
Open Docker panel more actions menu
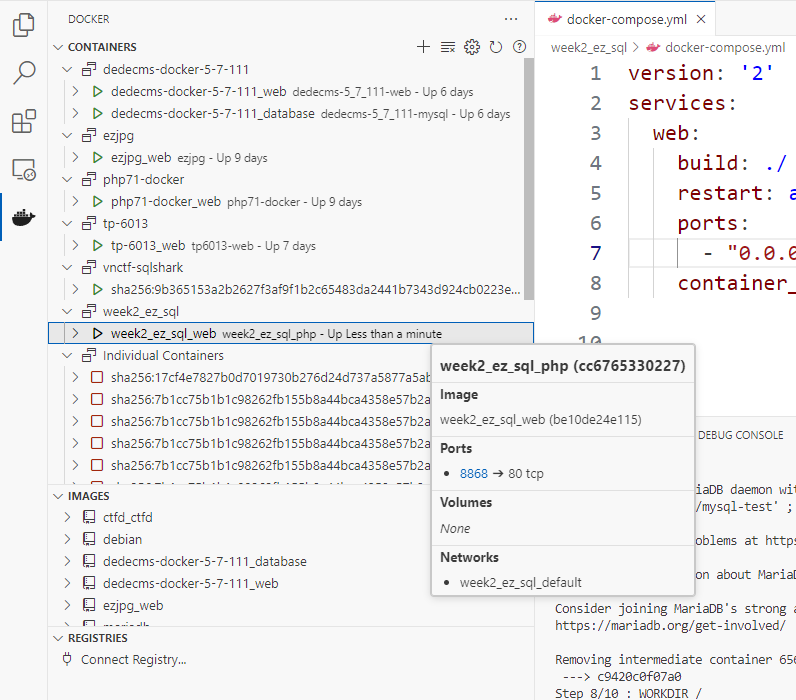pos(511,19)
